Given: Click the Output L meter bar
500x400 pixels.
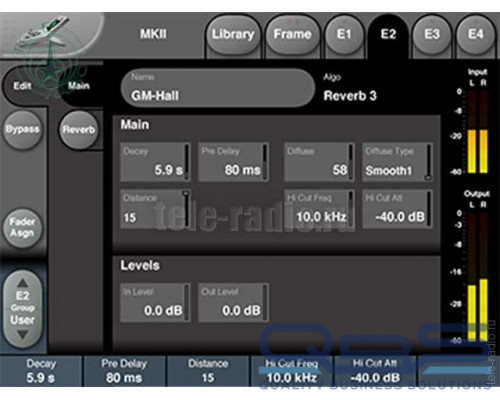Looking at the screenshot, I should 472,277.
